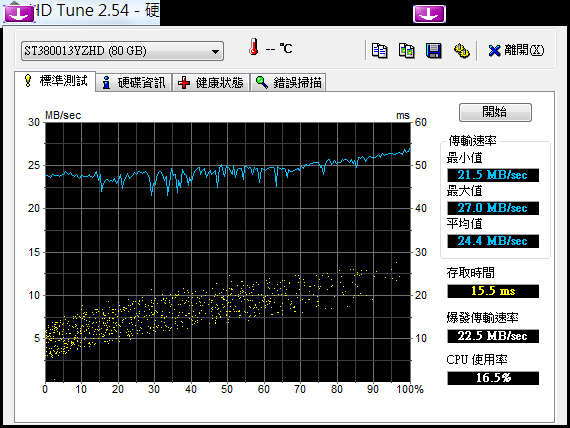Click the access time 15.5 ms readout
This screenshot has height=428, width=570.
(x=493, y=291)
